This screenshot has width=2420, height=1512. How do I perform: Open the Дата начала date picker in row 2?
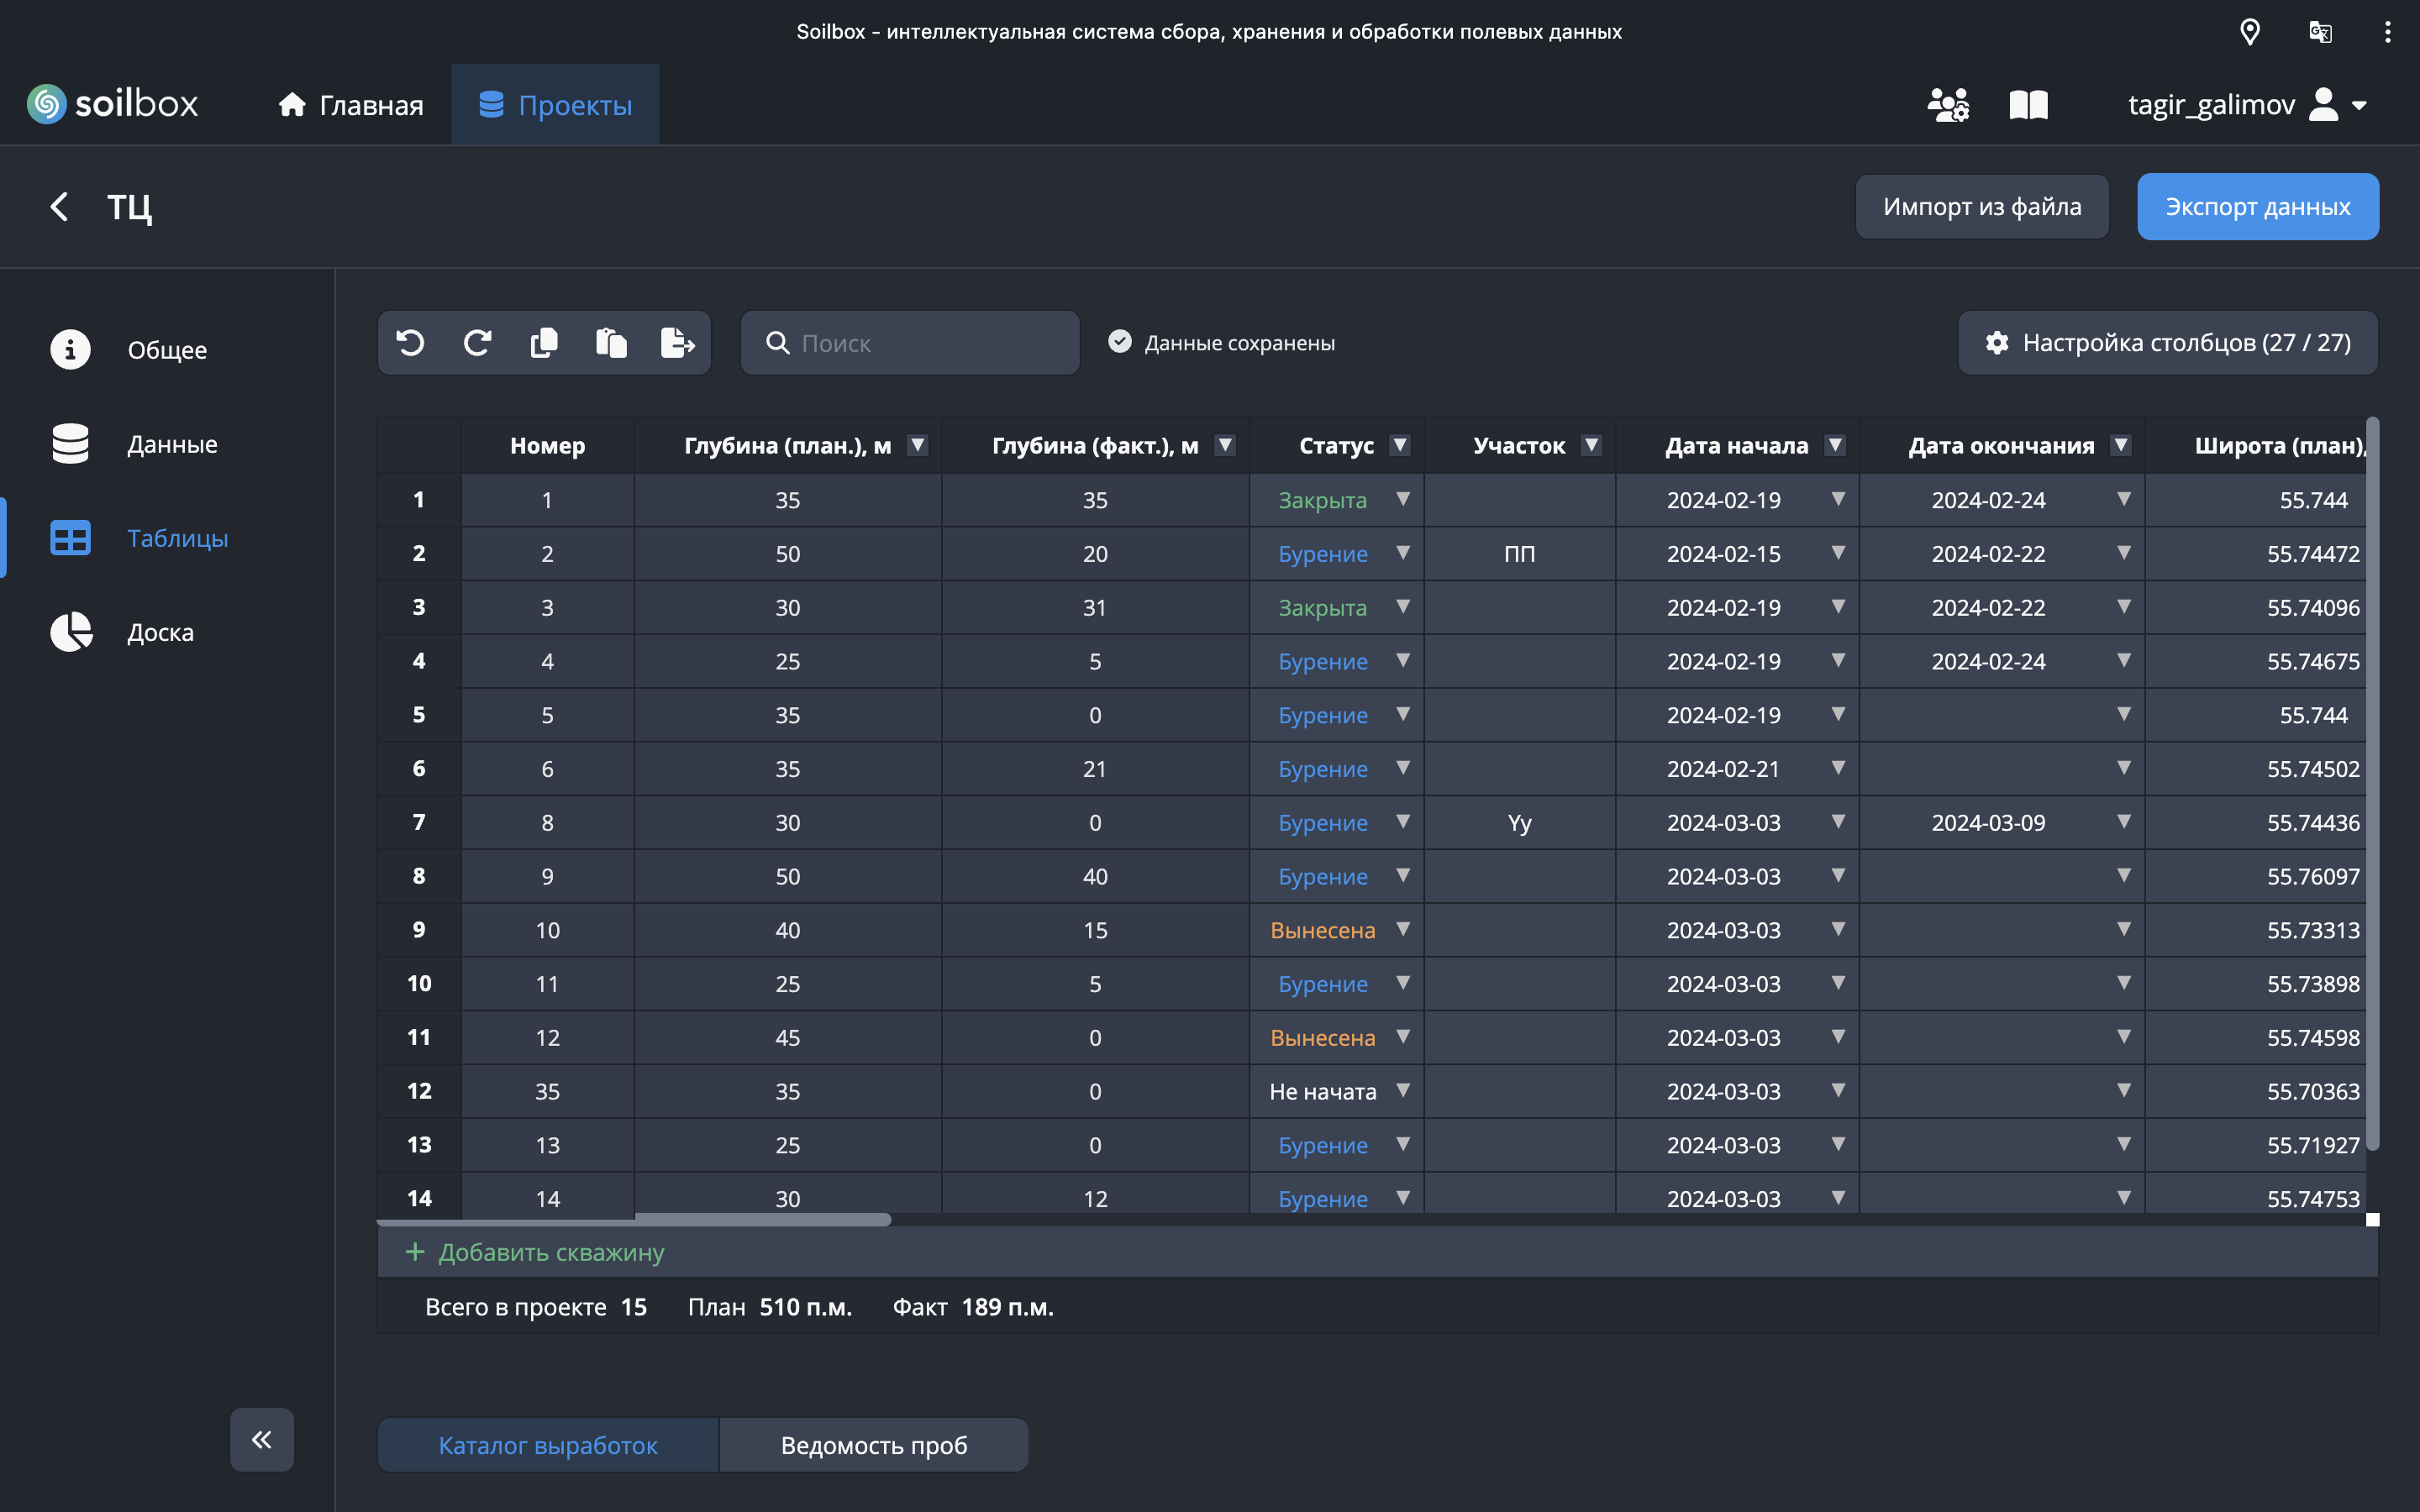(1837, 553)
